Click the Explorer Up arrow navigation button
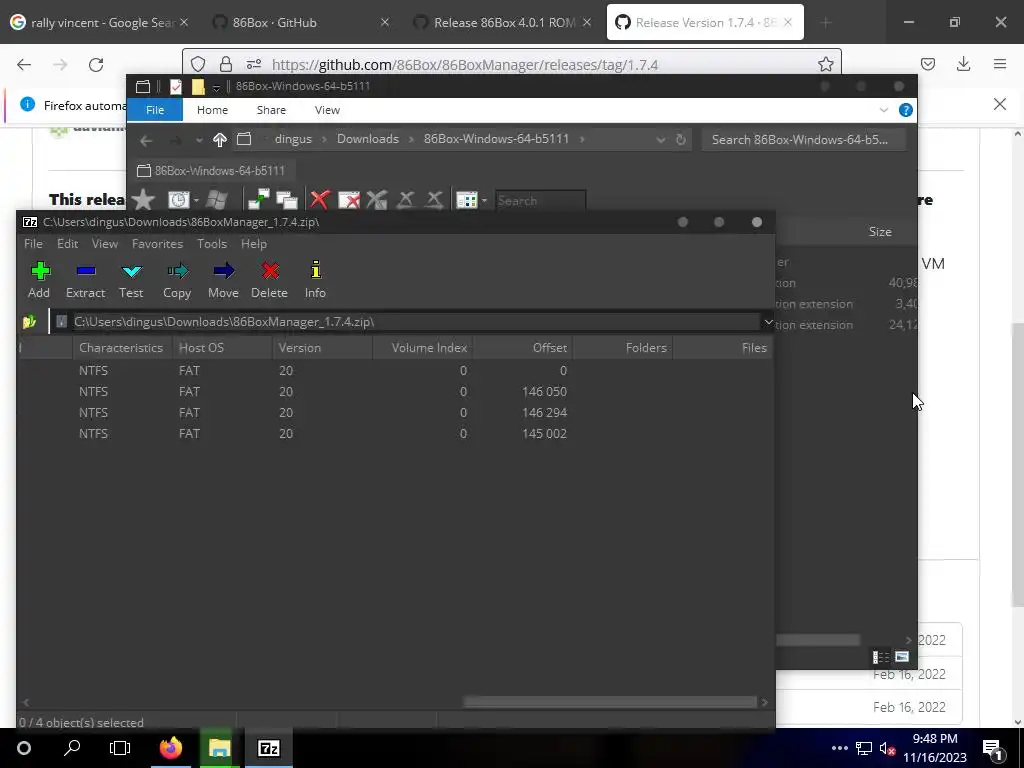 point(219,140)
